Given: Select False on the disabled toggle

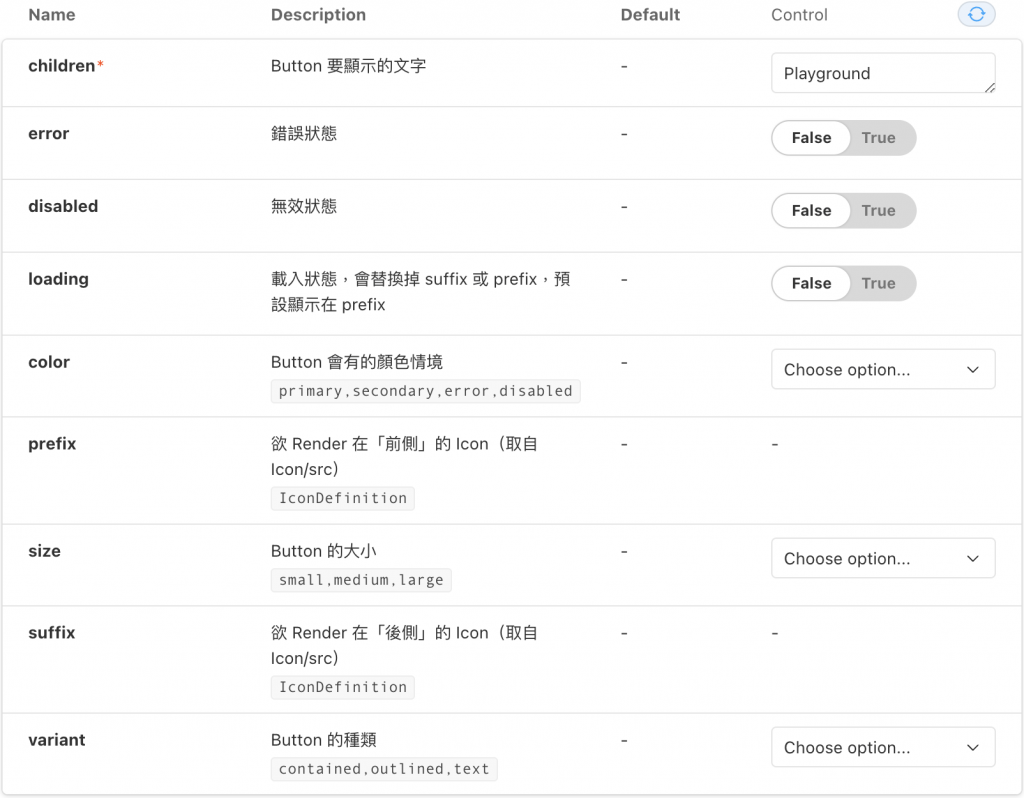Looking at the screenshot, I should pyautogui.click(x=811, y=211).
